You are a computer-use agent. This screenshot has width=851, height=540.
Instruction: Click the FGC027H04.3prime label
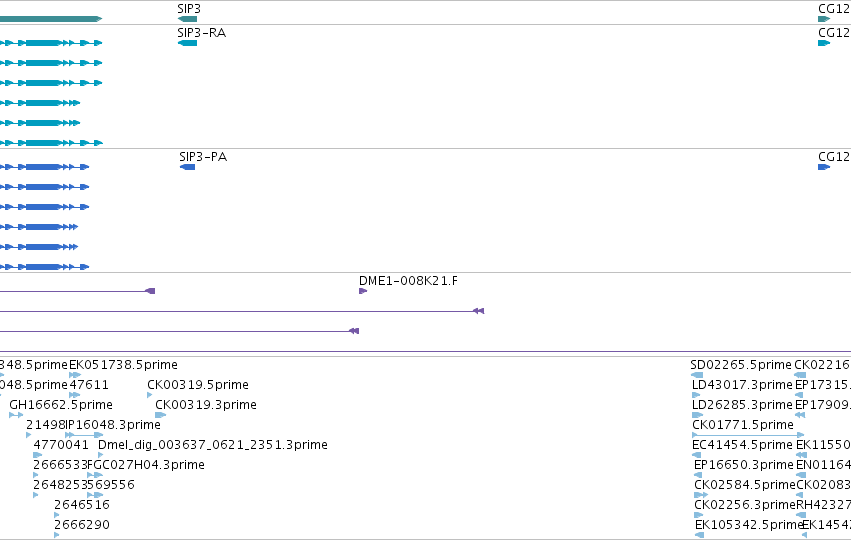click(146, 465)
